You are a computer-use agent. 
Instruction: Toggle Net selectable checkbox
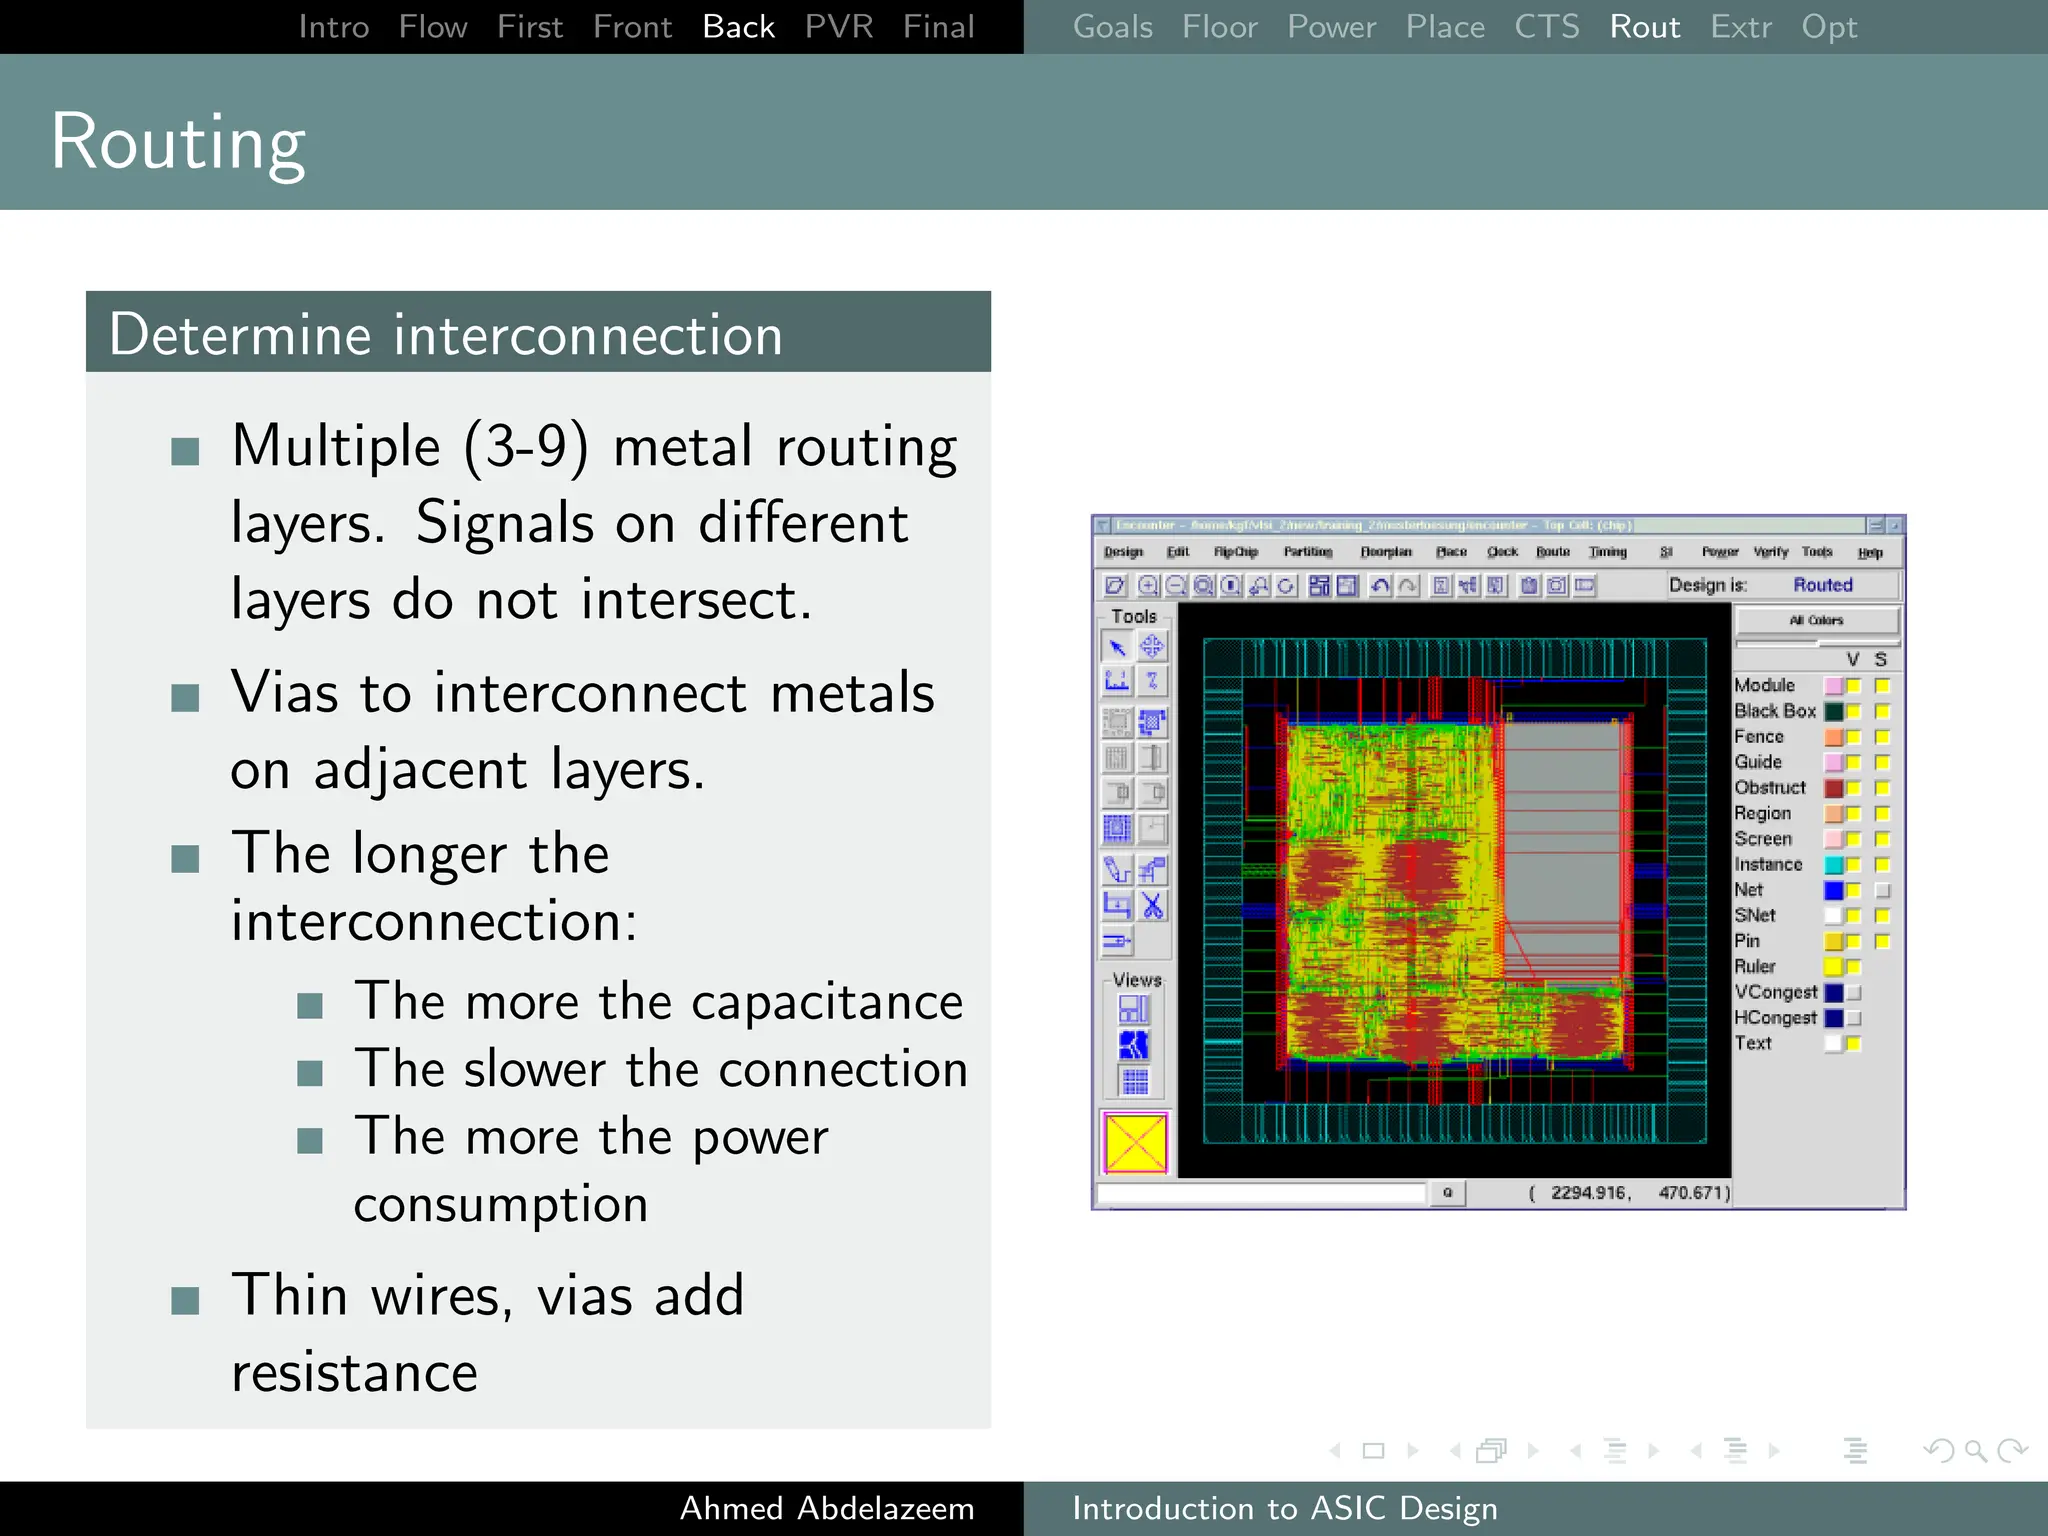tap(1882, 890)
